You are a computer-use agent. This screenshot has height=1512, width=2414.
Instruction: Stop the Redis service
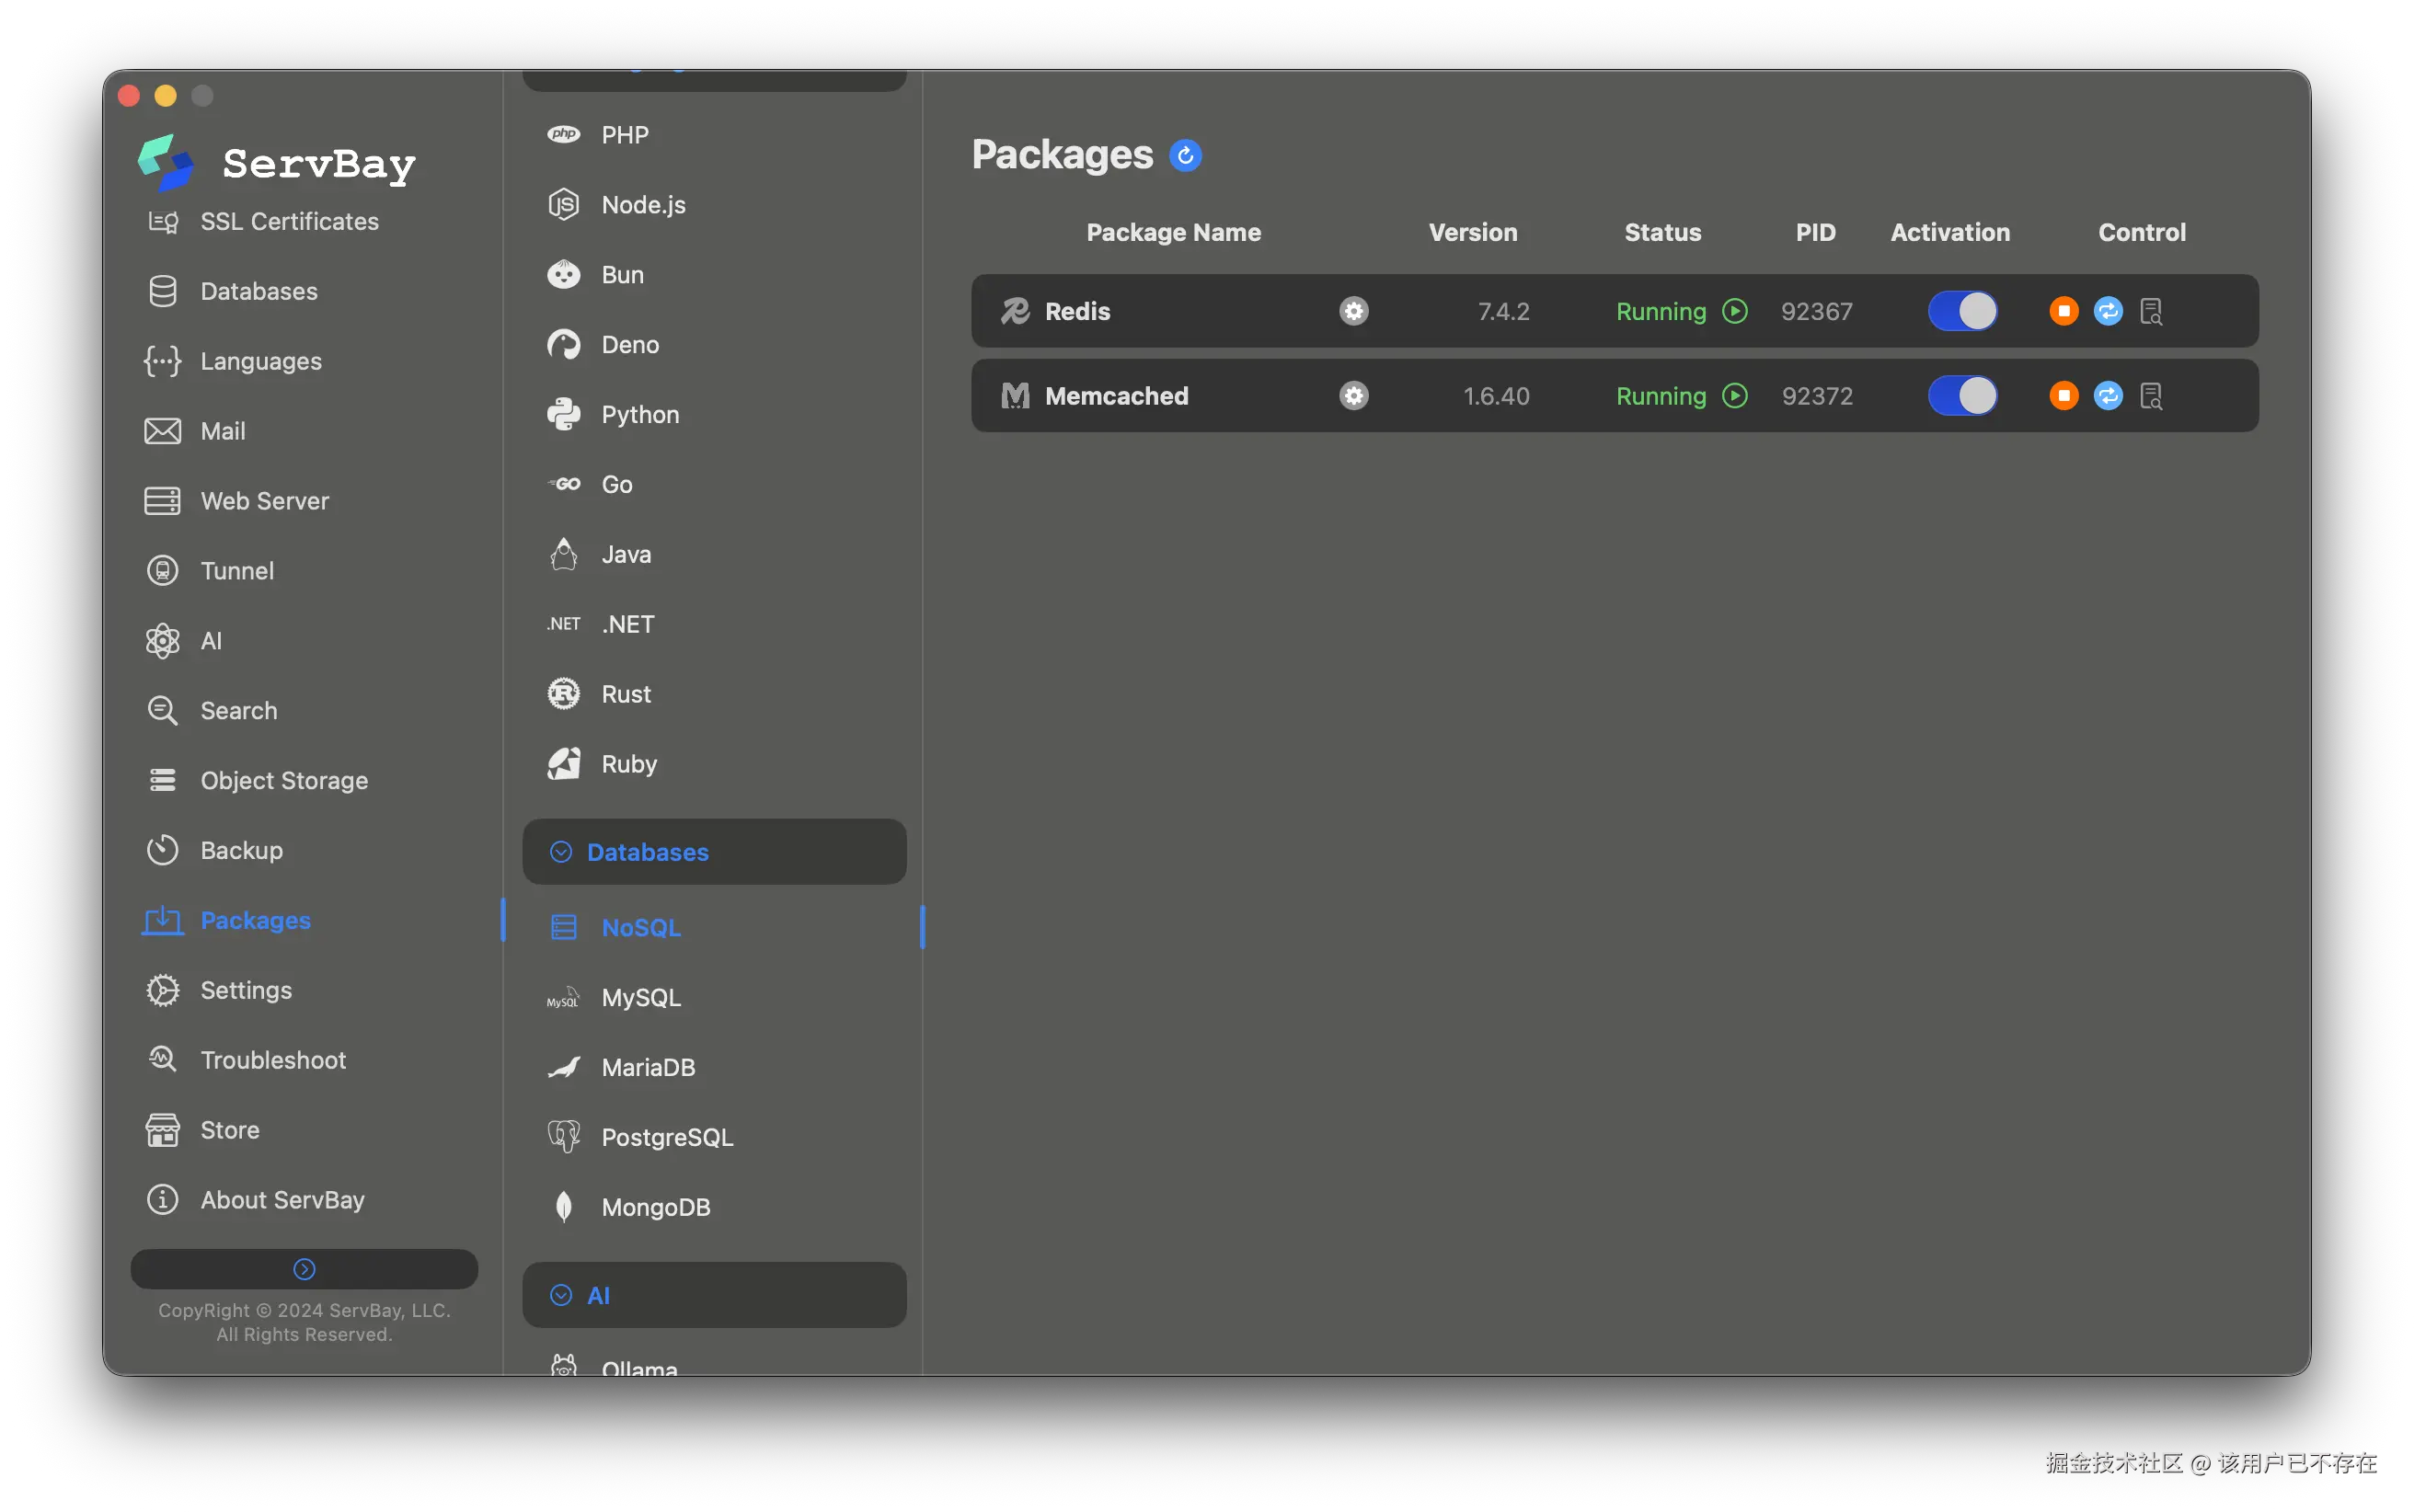[x=2063, y=311]
